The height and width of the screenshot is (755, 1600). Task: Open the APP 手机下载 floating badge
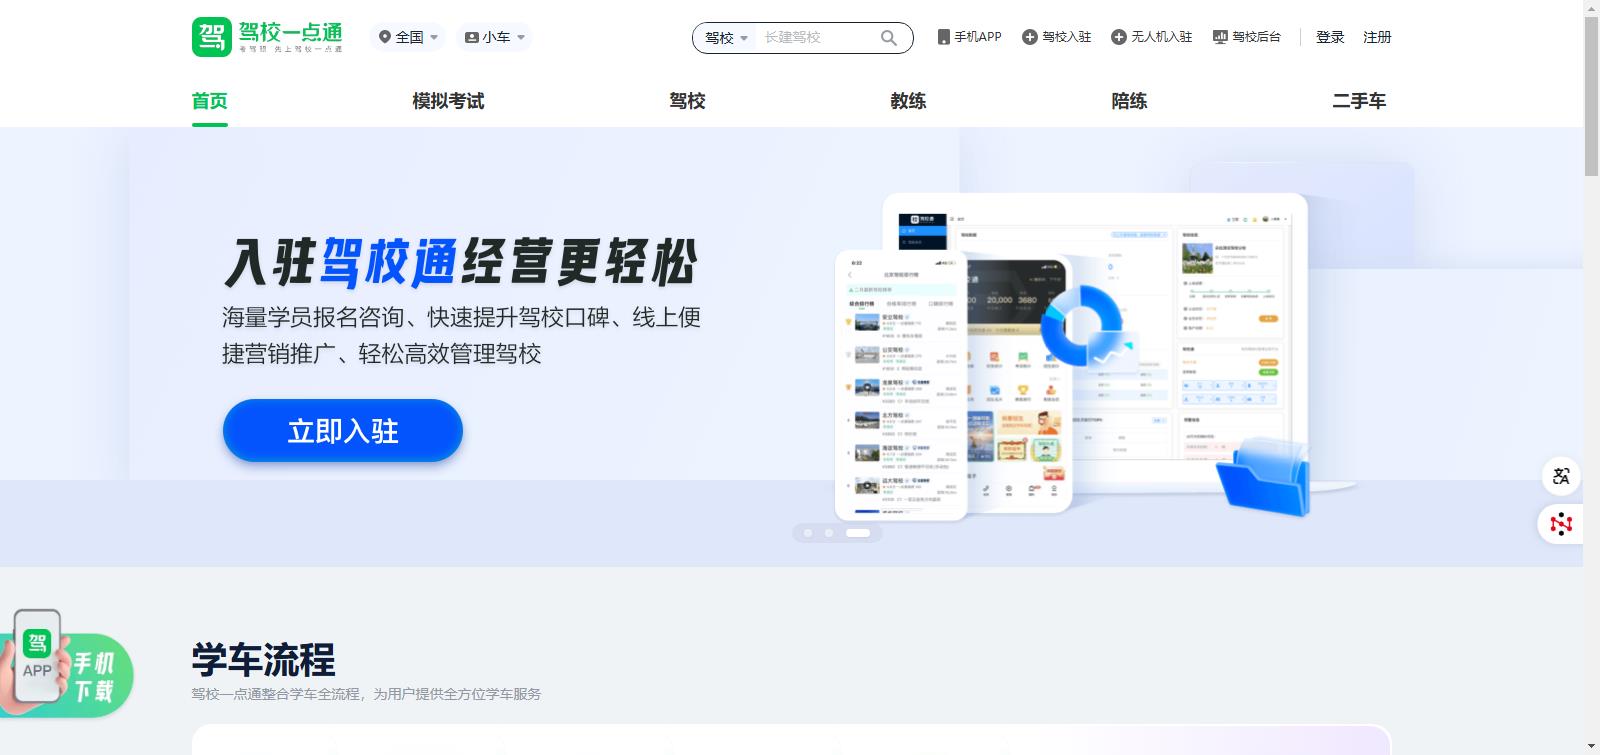coord(66,665)
